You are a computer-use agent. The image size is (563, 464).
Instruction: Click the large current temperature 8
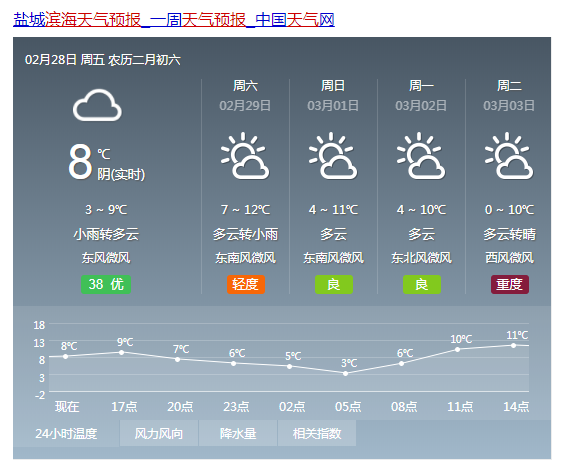(80, 161)
